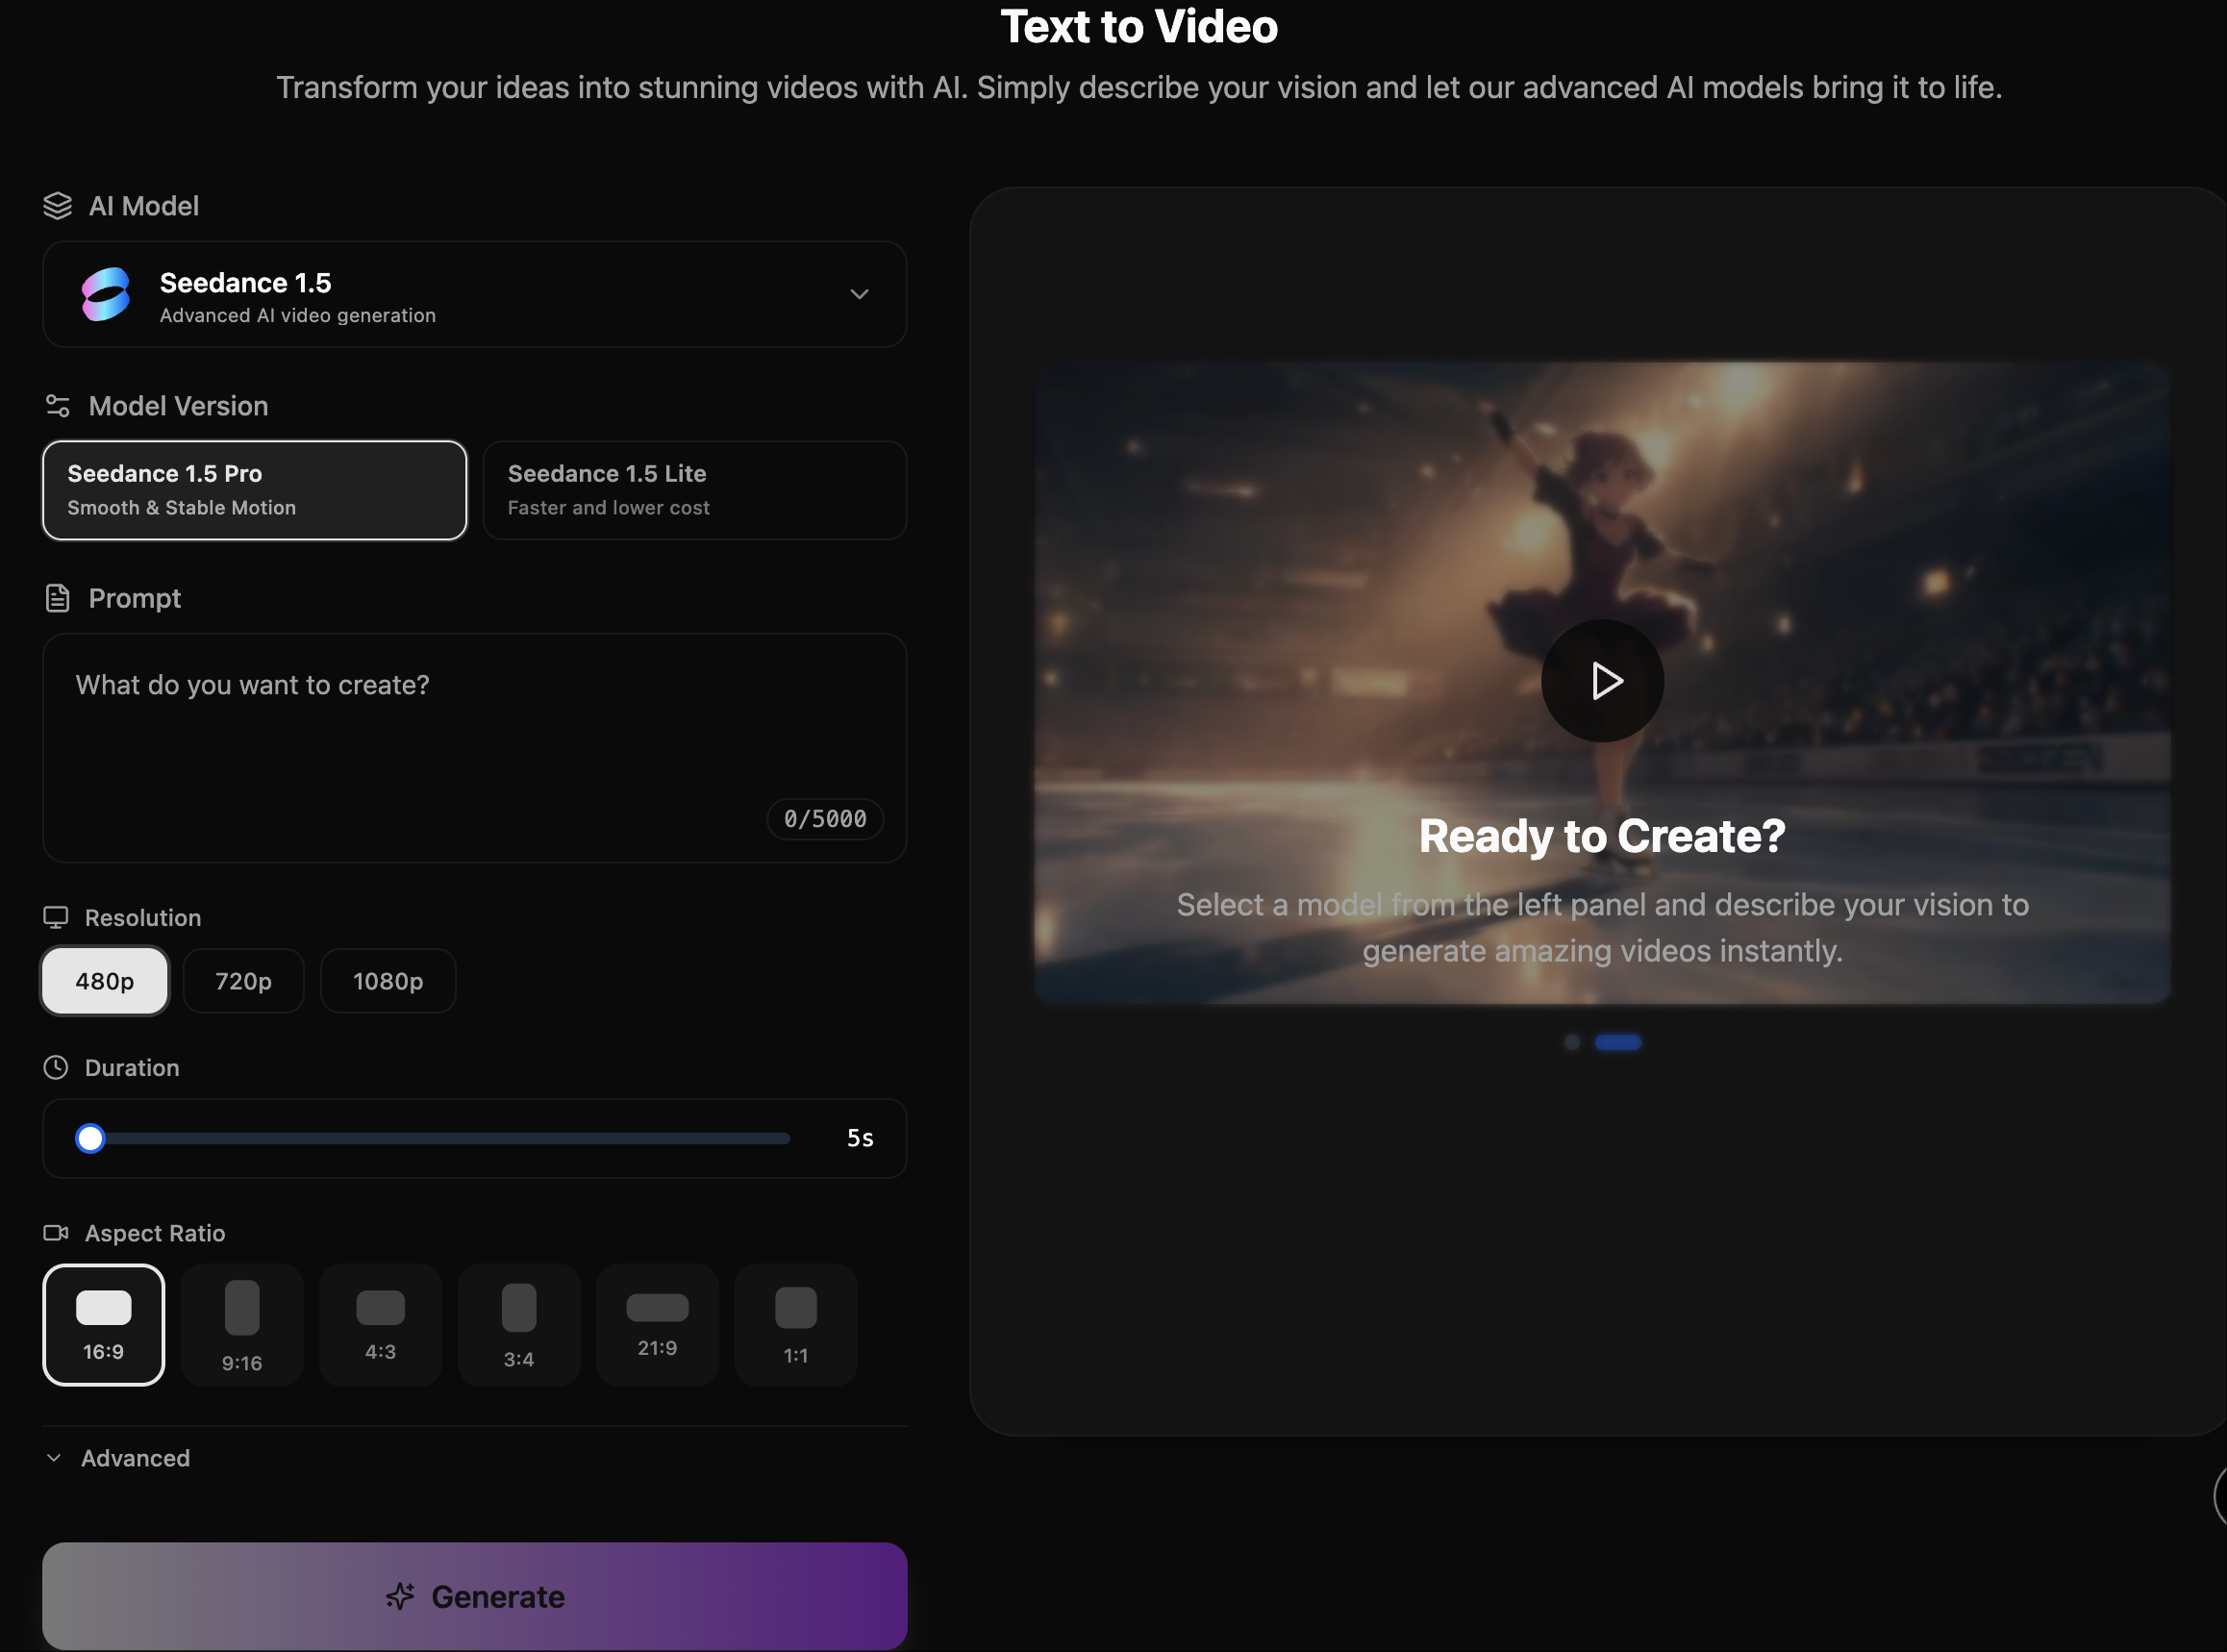Image resolution: width=2227 pixels, height=1652 pixels.
Task: Select the 720p resolution option
Action: pyautogui.click(x=243, y=981)
